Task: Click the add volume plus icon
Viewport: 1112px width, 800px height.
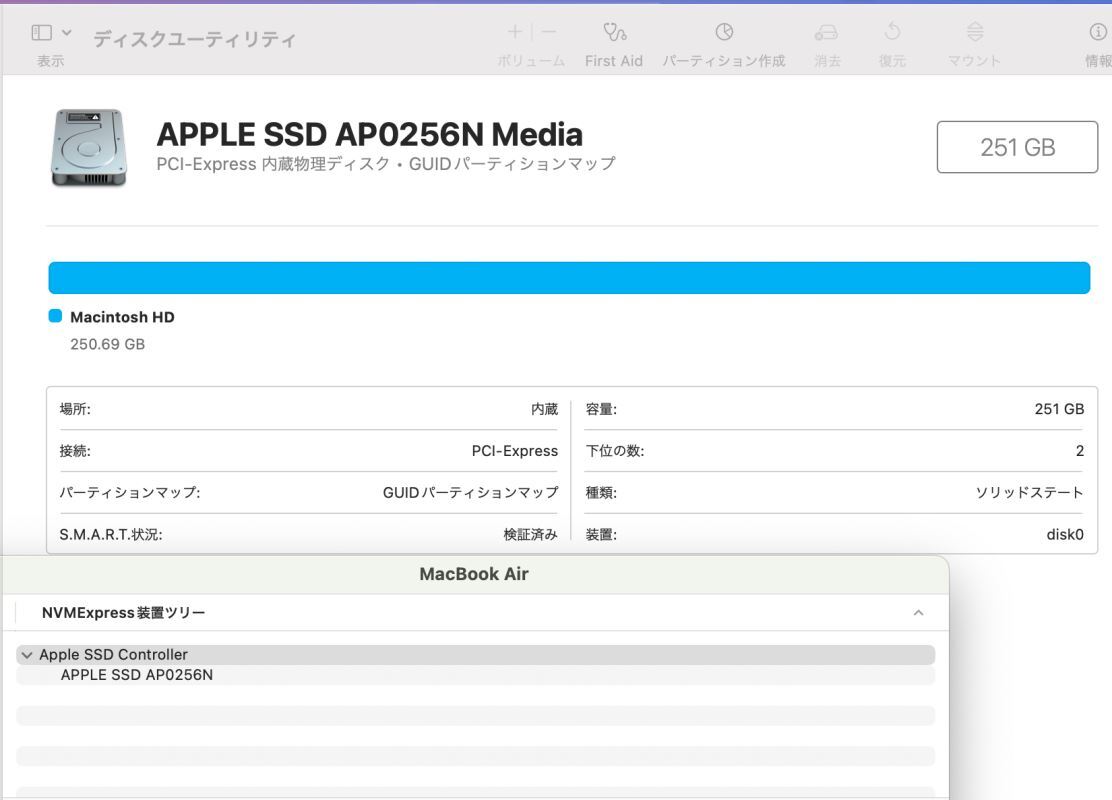Action: click(x=515, y=32)
